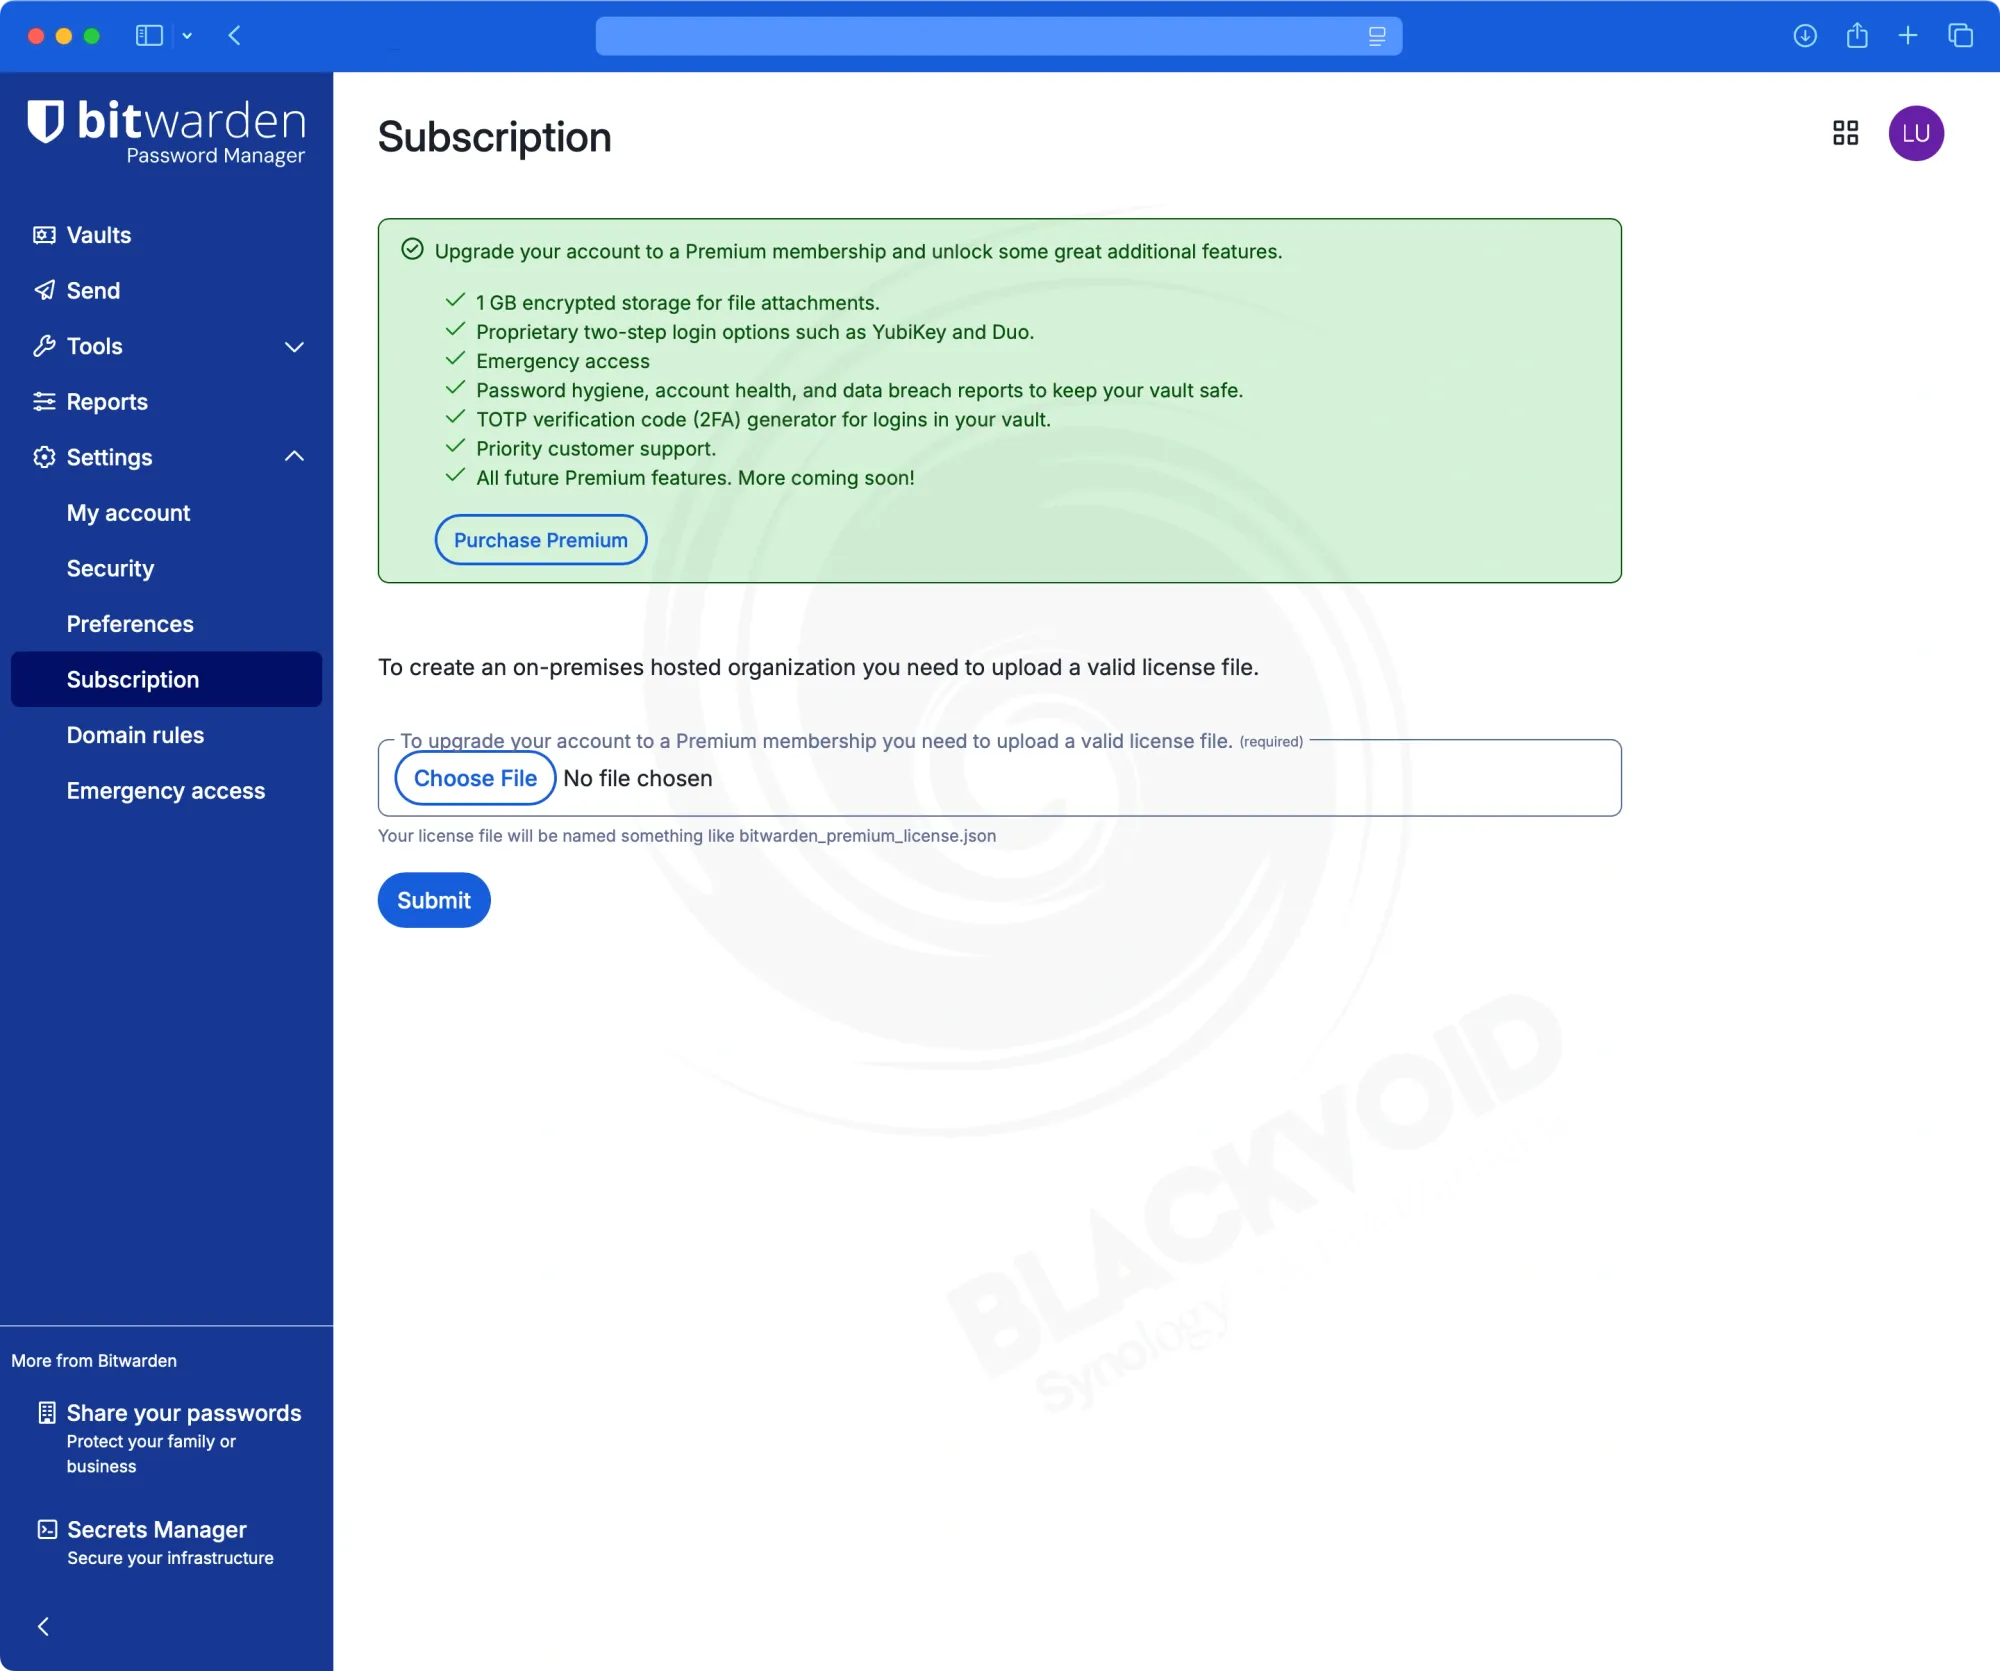Go to Vaults

[x=98, y=235]
